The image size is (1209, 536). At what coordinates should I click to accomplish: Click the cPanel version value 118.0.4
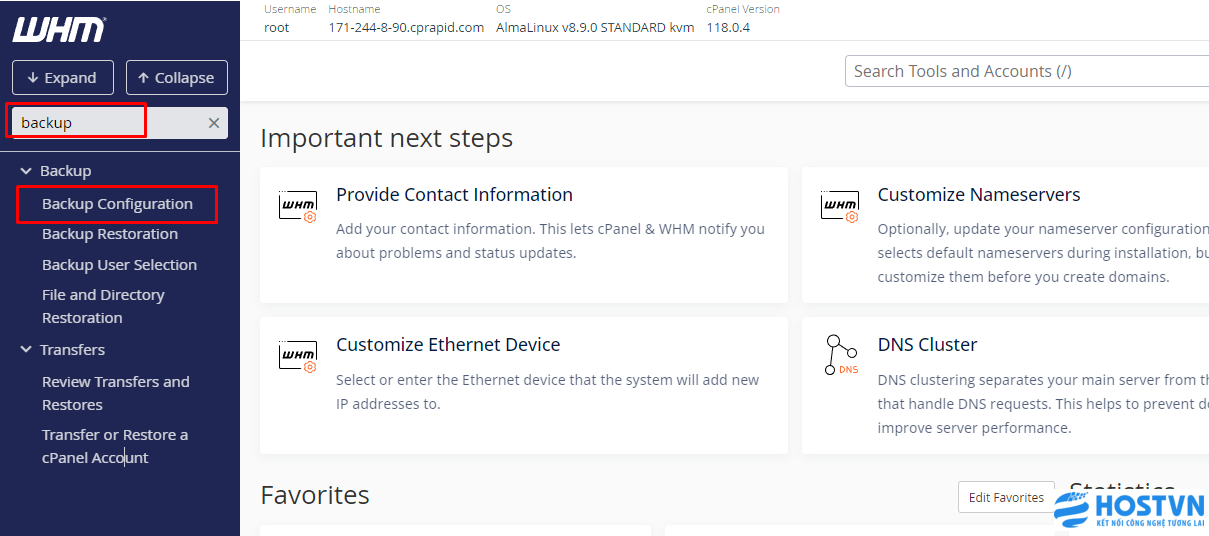point(728,27)
